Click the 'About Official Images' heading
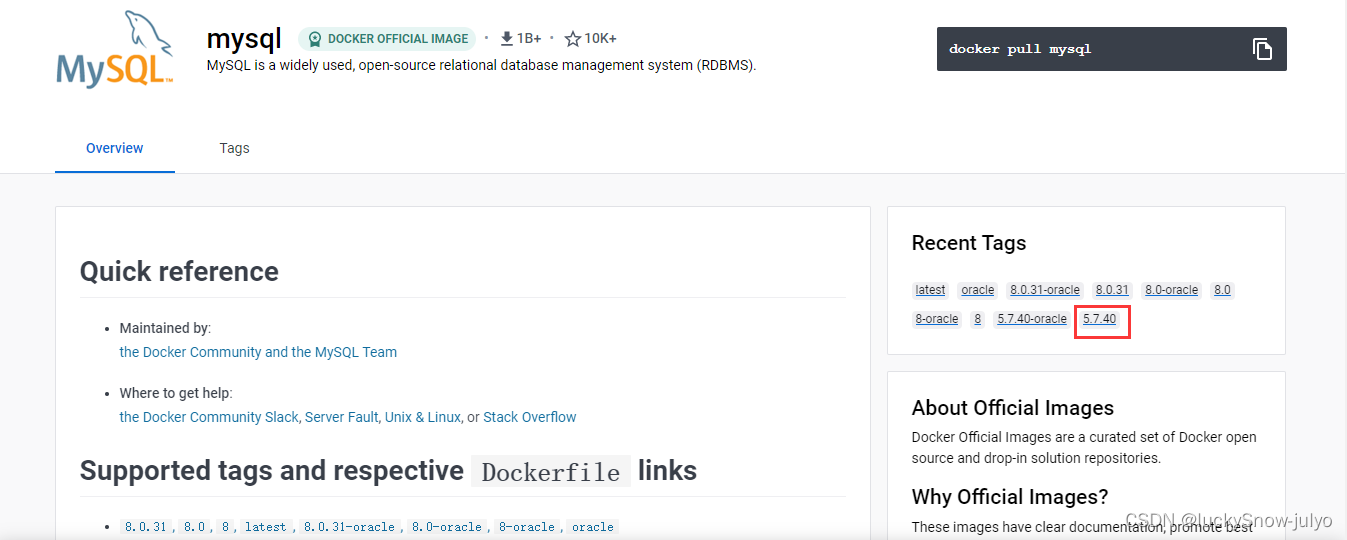1347x540 pixels. (x=1013, y=408)
